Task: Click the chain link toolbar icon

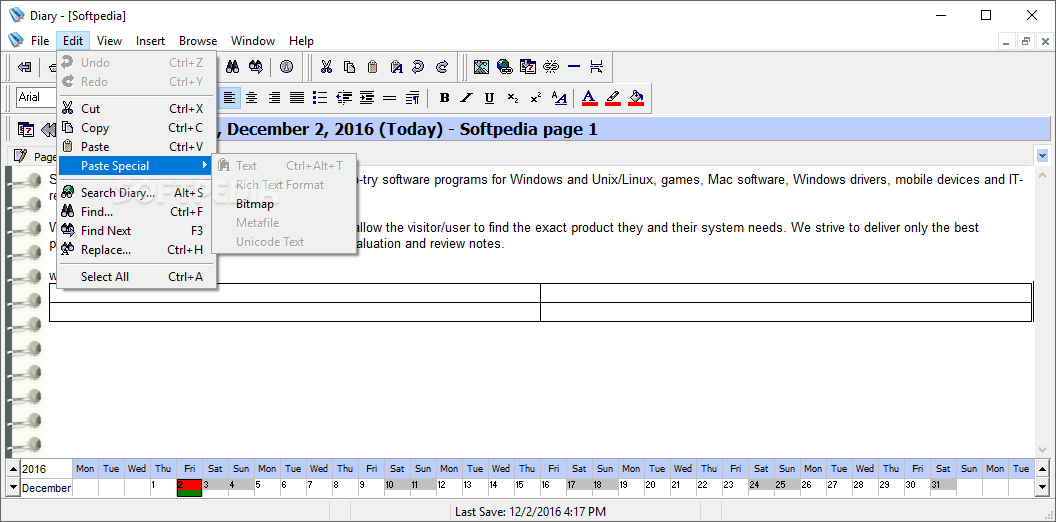Action: [551, 67]
